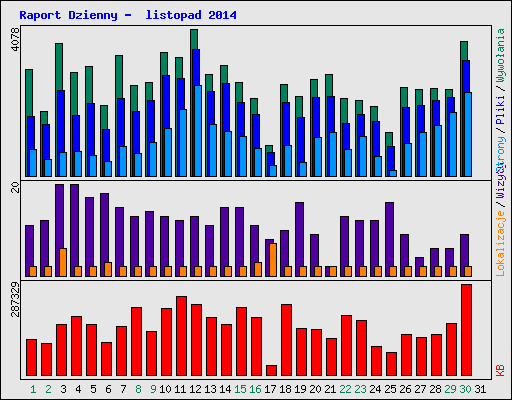Click the 'Wywołania' legend label
This screenshot has width=512, height=400.
(x=500, y=55)
